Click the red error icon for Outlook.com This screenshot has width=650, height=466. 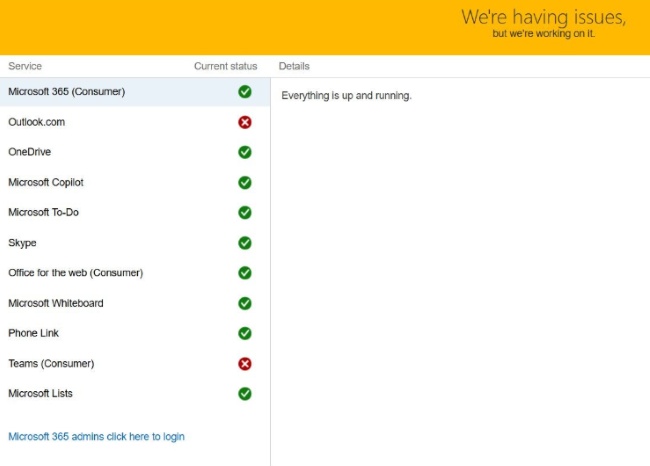[x=245, y=122]
